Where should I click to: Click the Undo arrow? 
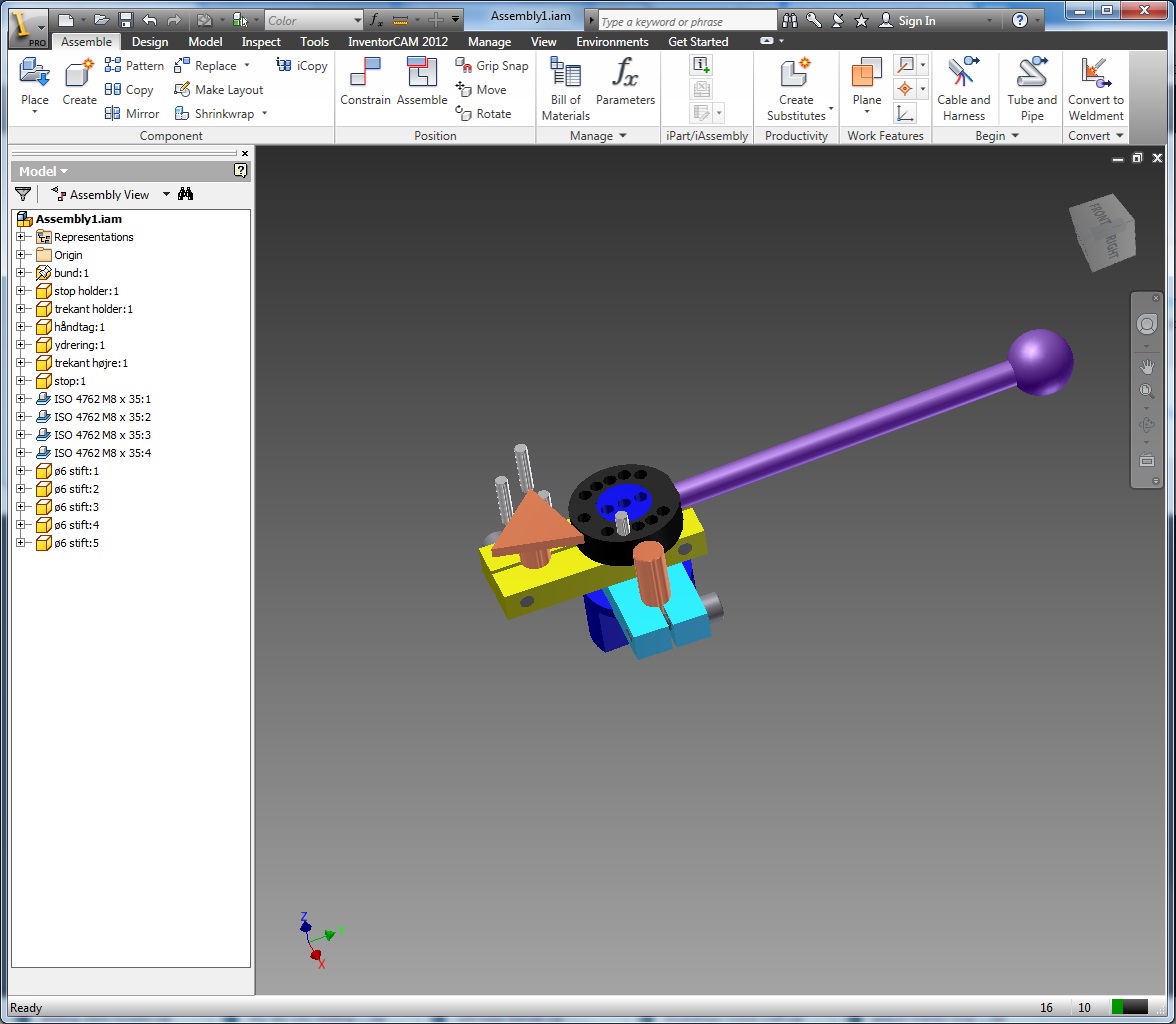click(150, 20)
